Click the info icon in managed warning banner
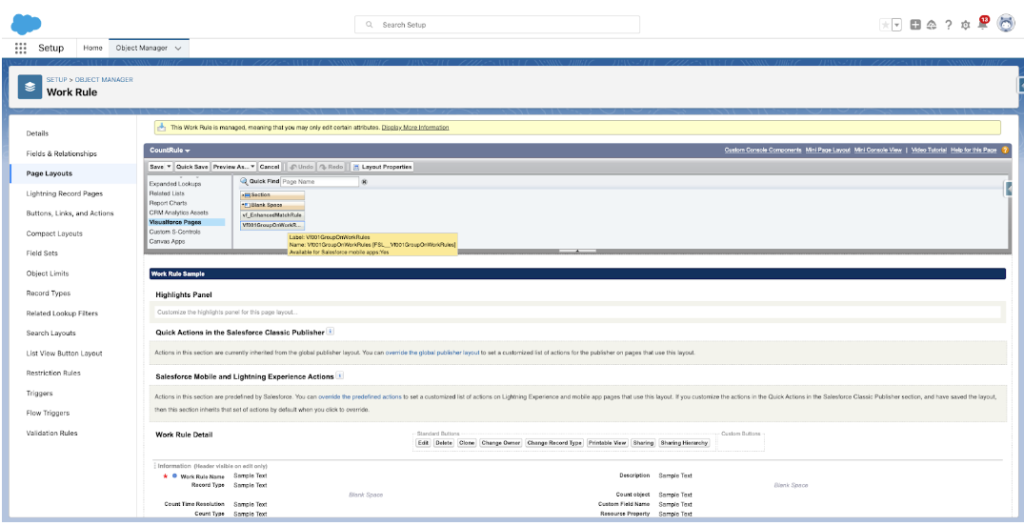Viewport: 1024px width, 526px height. pos(161,127)
